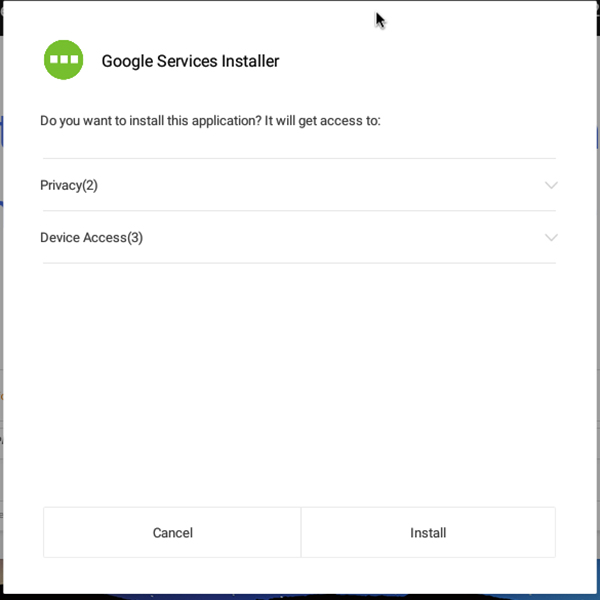Click the border between Cancel and Install buttons
The height and width of the screenshot is (600, 600).
[x=301, y=532]
